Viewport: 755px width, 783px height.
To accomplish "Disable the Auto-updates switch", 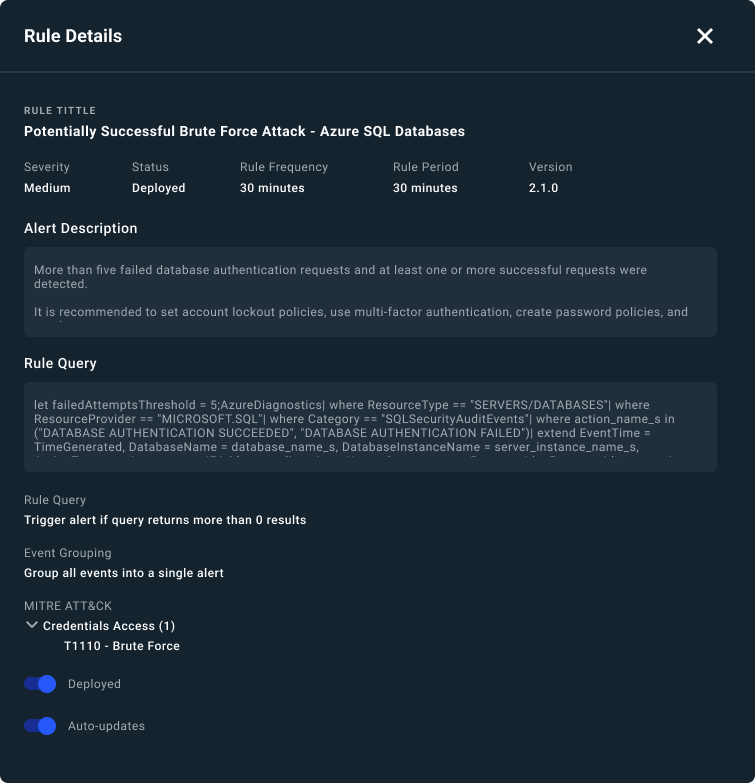I will [x=40, y=726].
